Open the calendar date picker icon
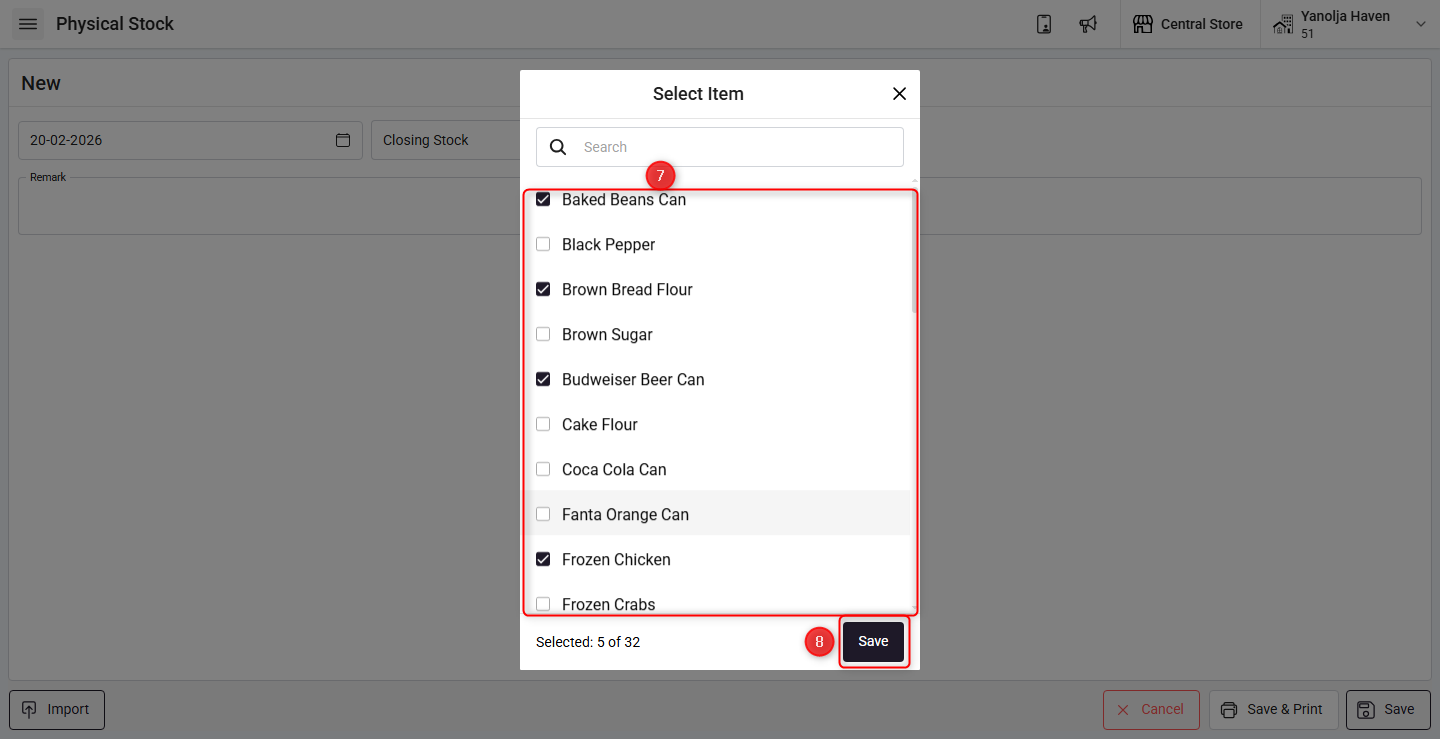Image resolution: width=1440 pixels, height=739 pixels. pos(343,140)
